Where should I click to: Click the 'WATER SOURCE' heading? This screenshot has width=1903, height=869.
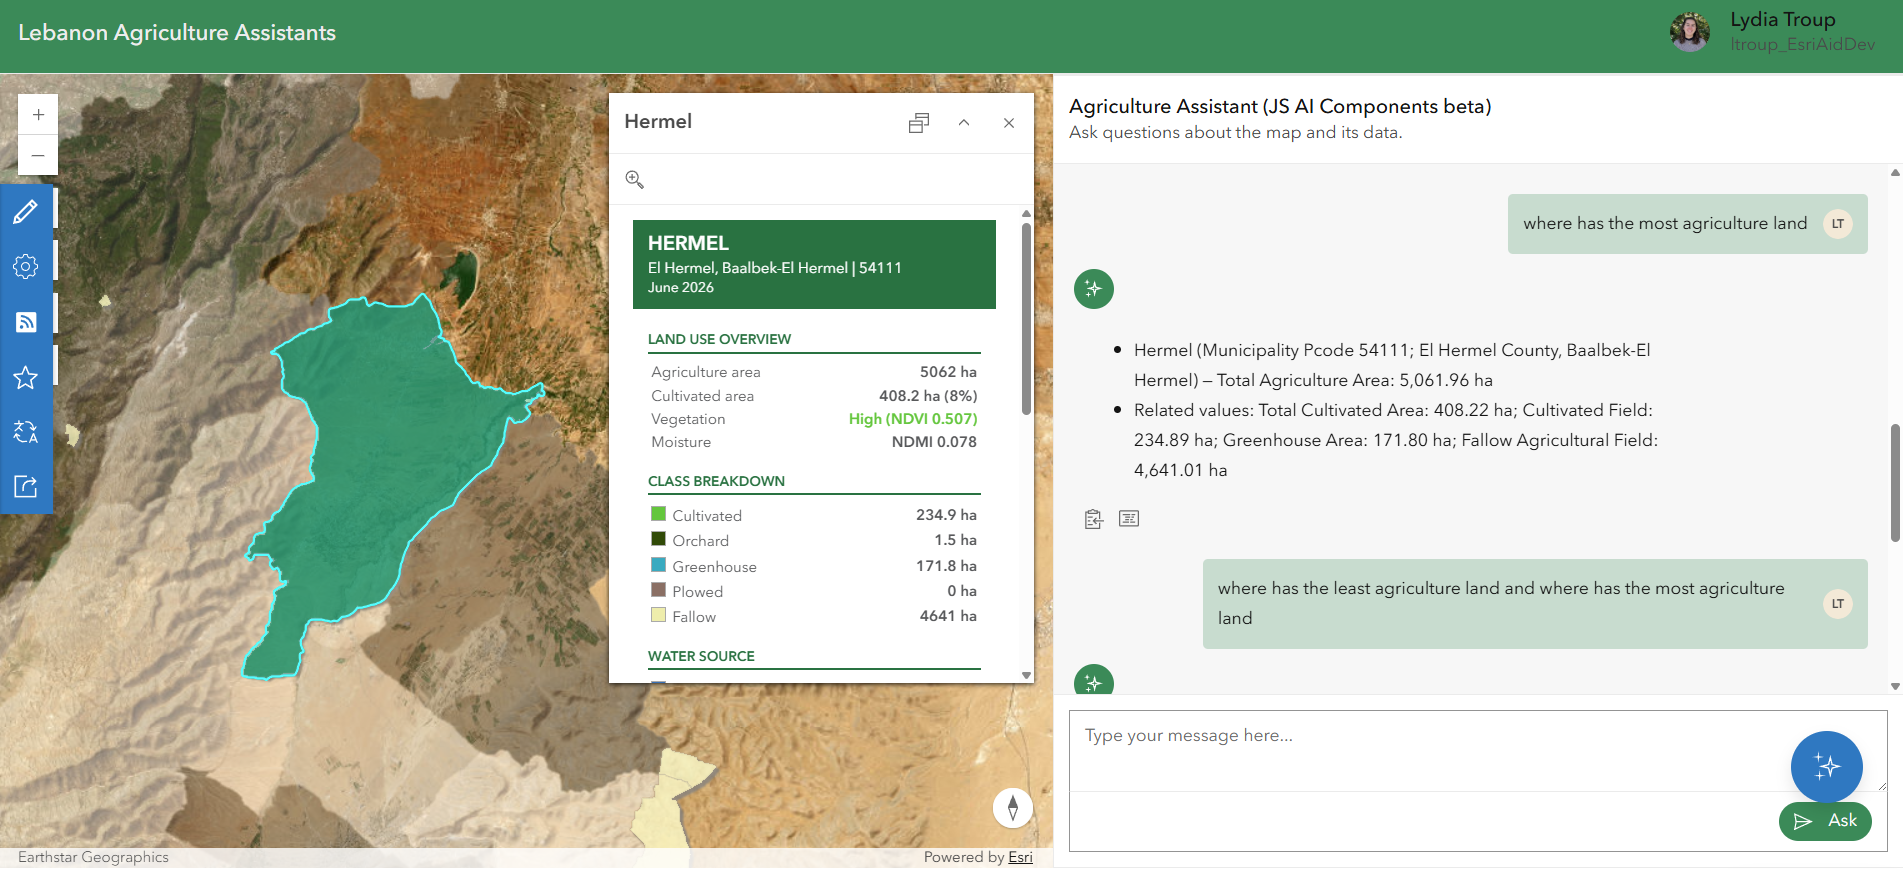[701, 656]
